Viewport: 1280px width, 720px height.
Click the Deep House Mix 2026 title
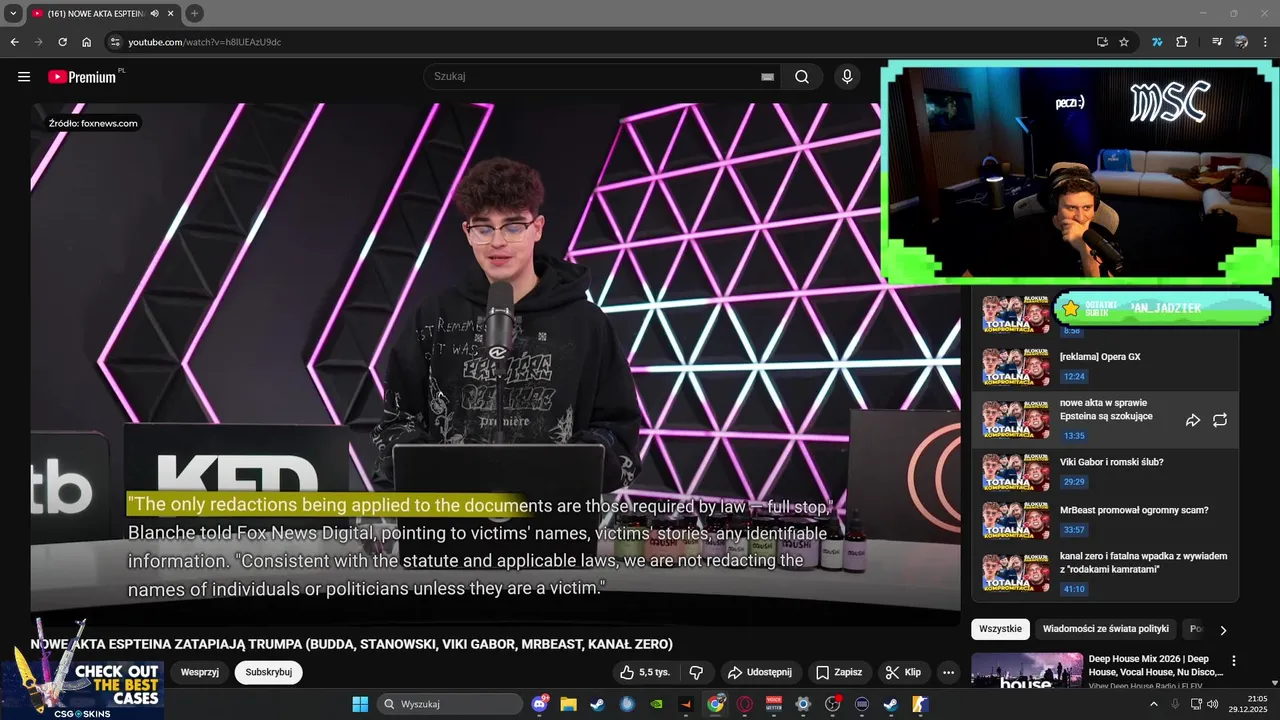(x=1155, y=666)
